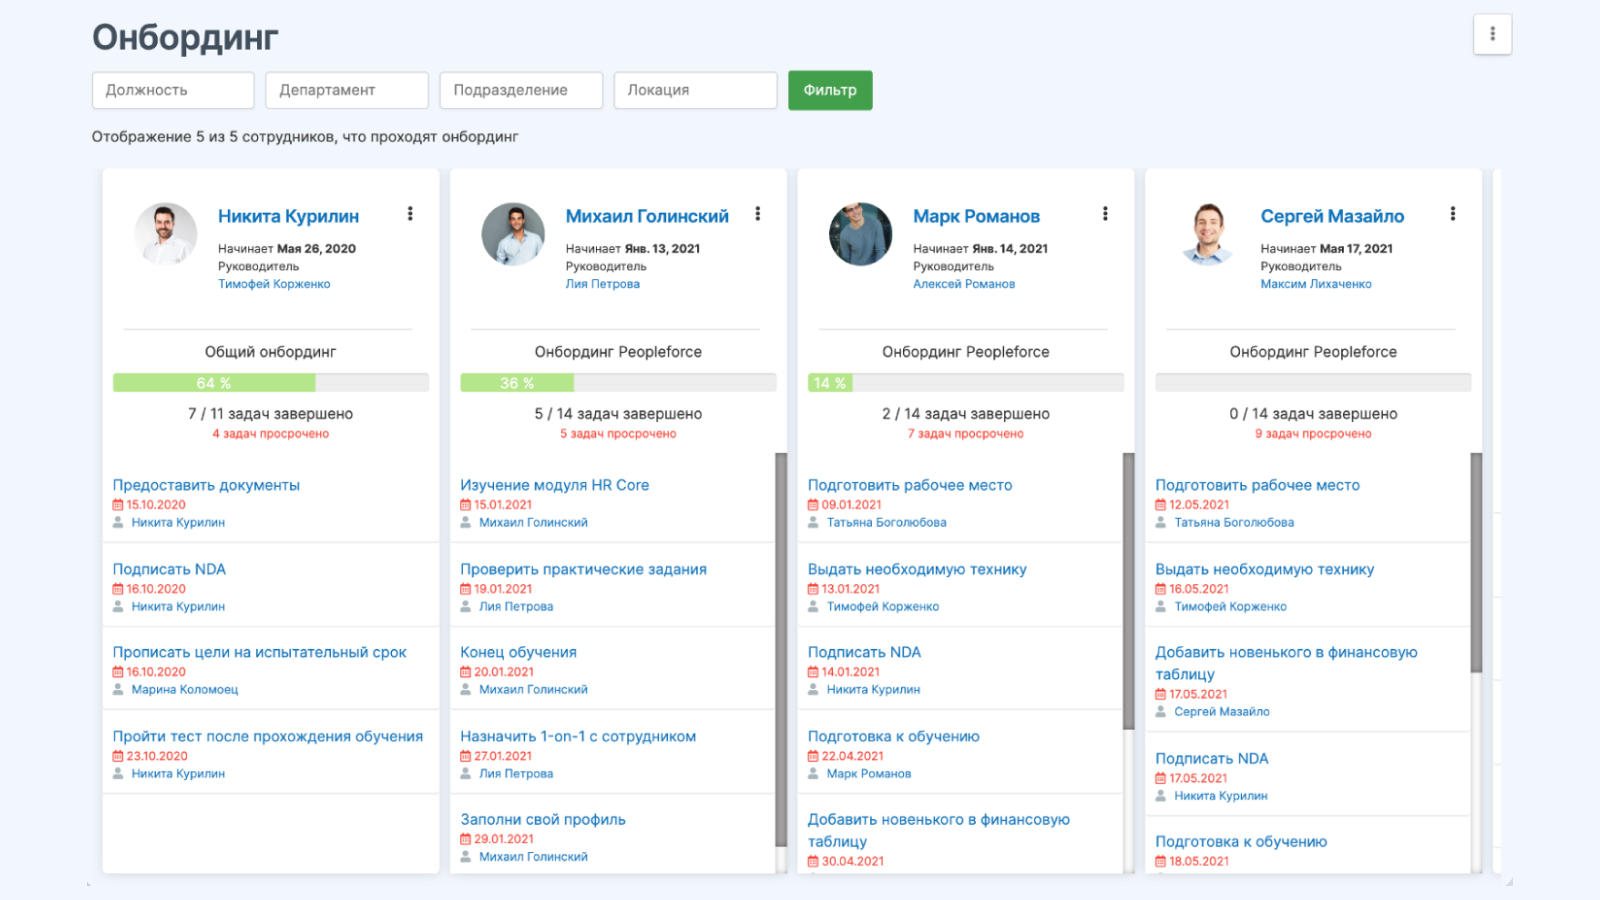
Task: Click scrollbar of Марк Романов task list
Action: (x=1129, y=591)
